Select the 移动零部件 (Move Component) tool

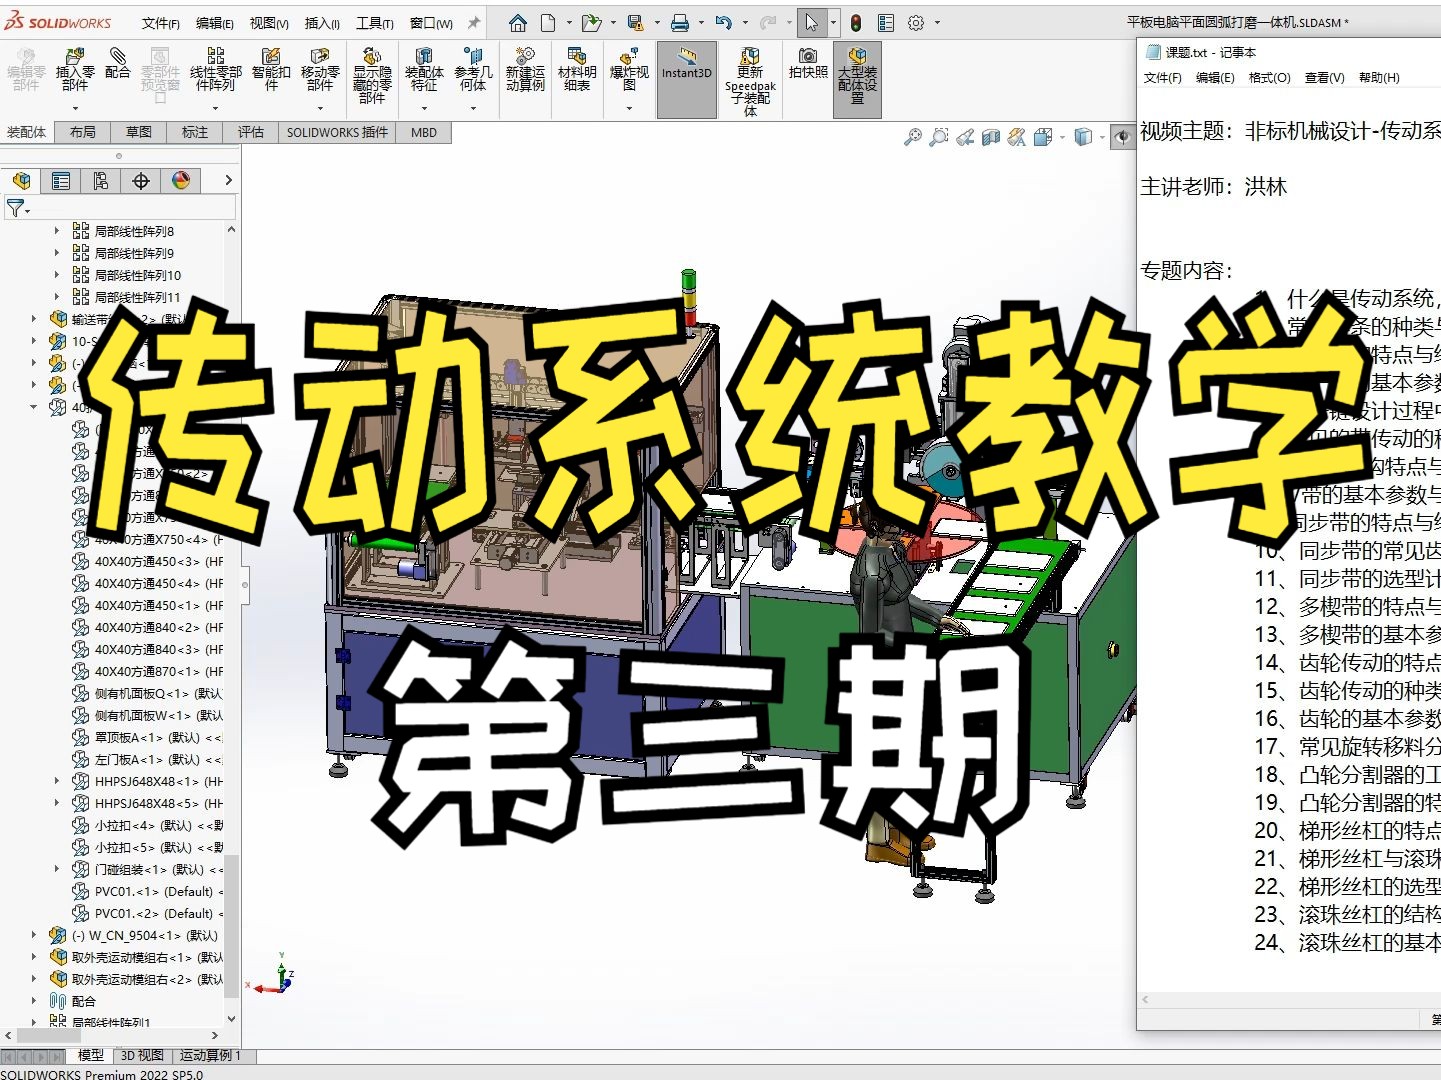click(x=320, y=70)
